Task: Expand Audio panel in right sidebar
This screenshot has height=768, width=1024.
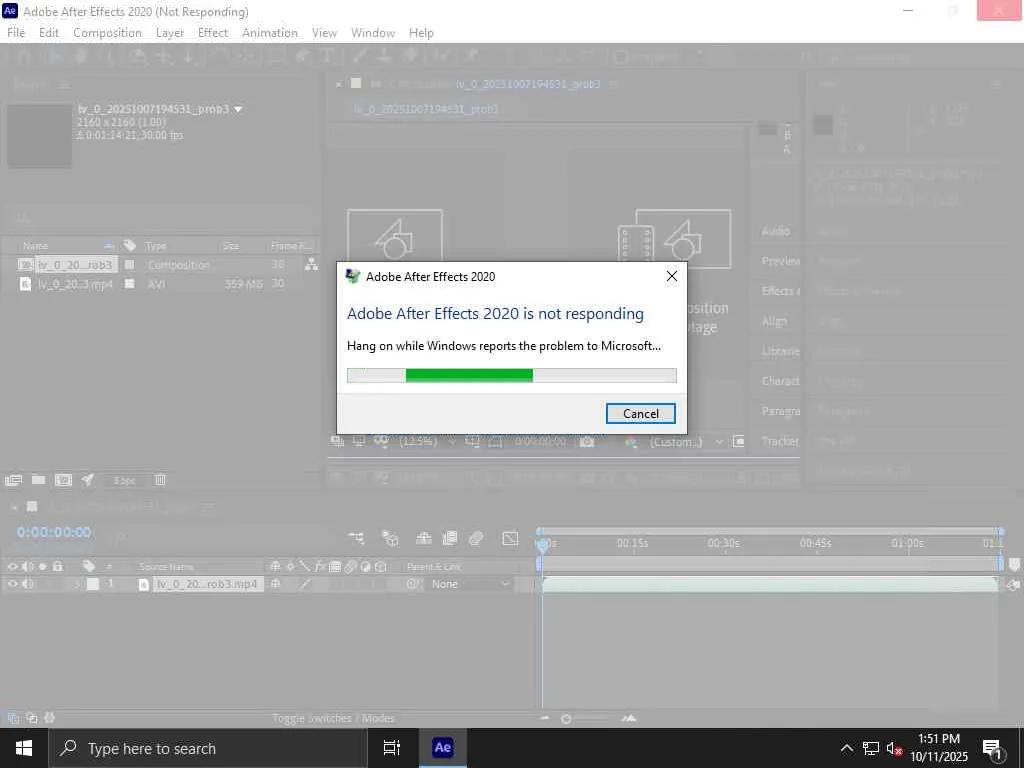Action: tap(776, 231)
